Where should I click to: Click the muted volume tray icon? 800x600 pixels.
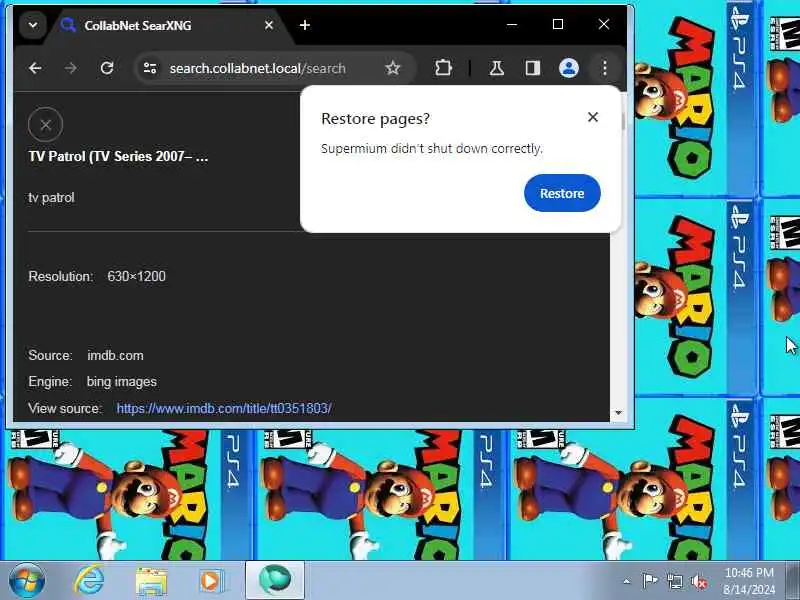(698, 581)
